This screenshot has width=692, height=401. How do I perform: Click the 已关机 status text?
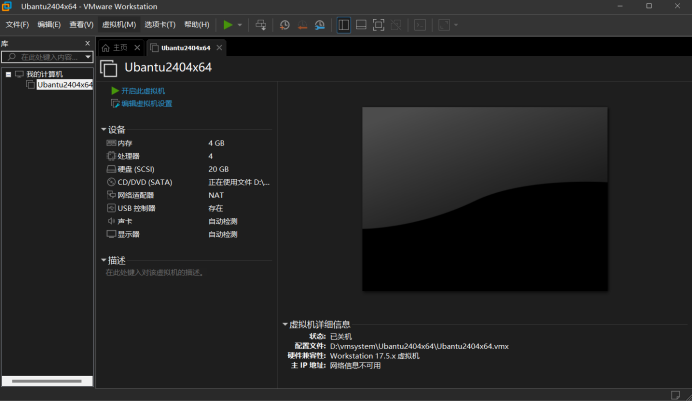pyautogui.click(x=341, y=337)
